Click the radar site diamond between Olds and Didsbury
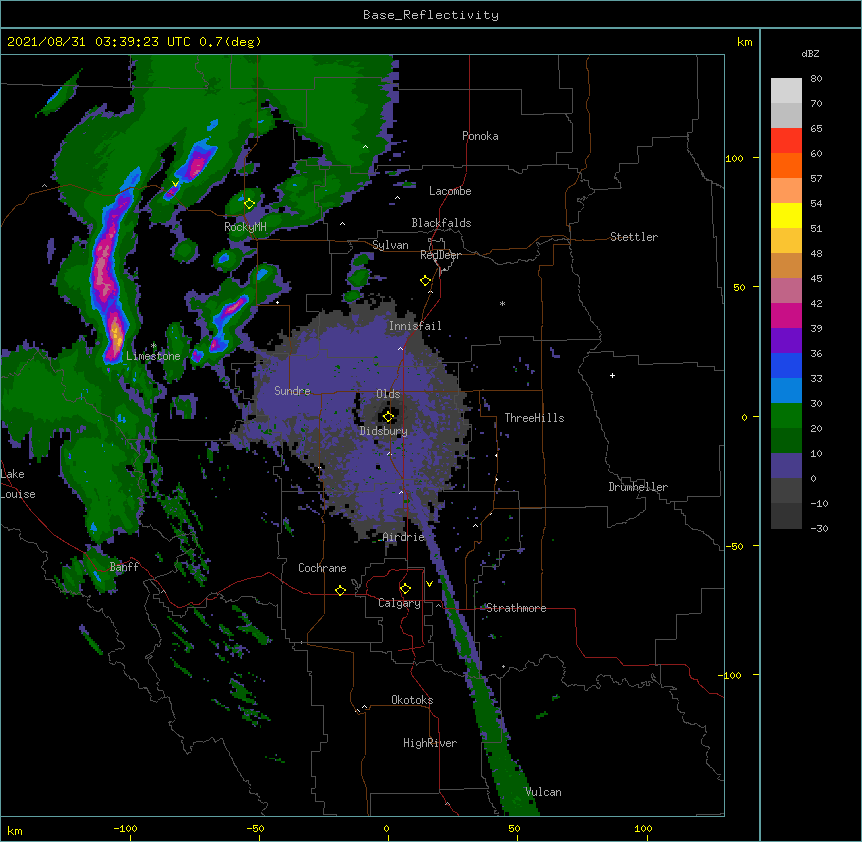Image resolution: width=862 pixels, height=842 pixels. coord(388,416)
